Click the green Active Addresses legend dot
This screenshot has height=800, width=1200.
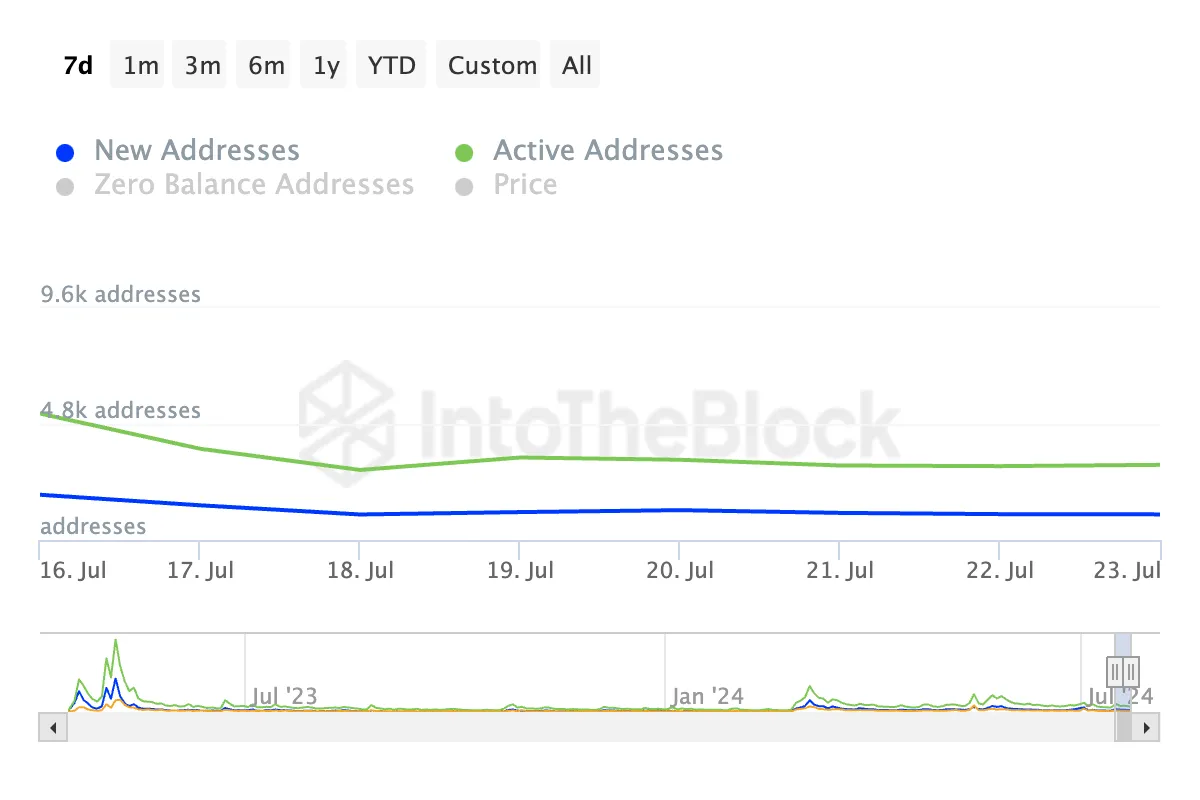(x=464, y=153)
